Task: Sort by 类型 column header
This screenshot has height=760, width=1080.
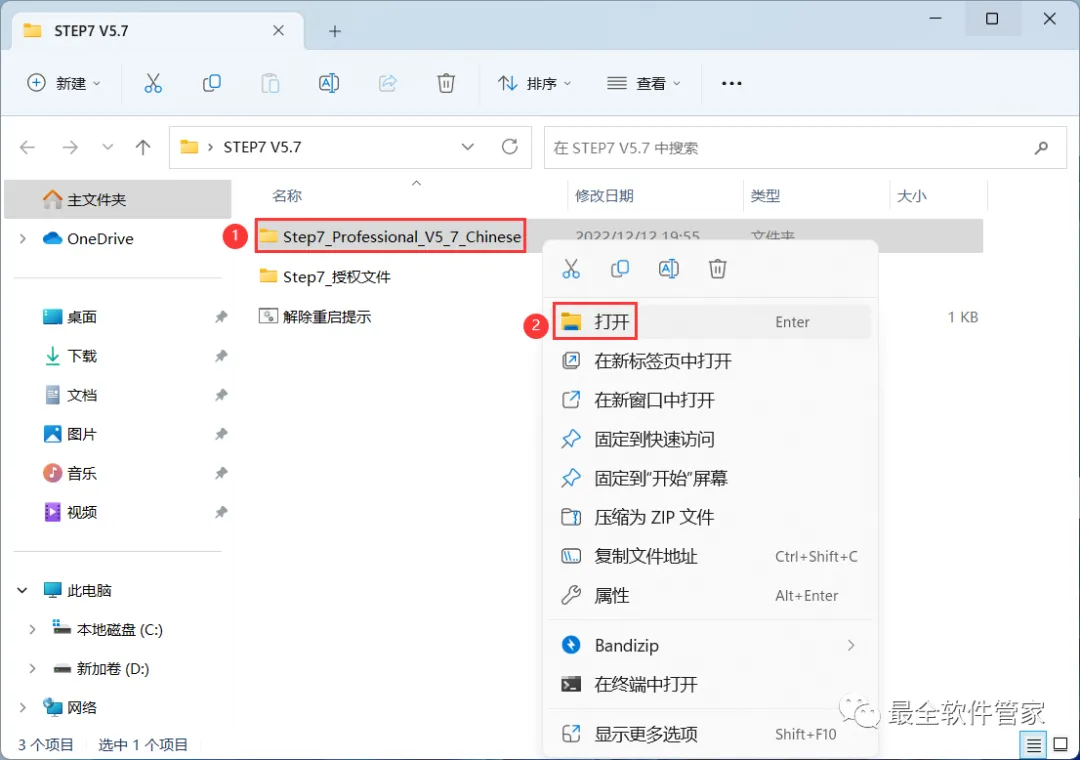Action: [765, 196]
